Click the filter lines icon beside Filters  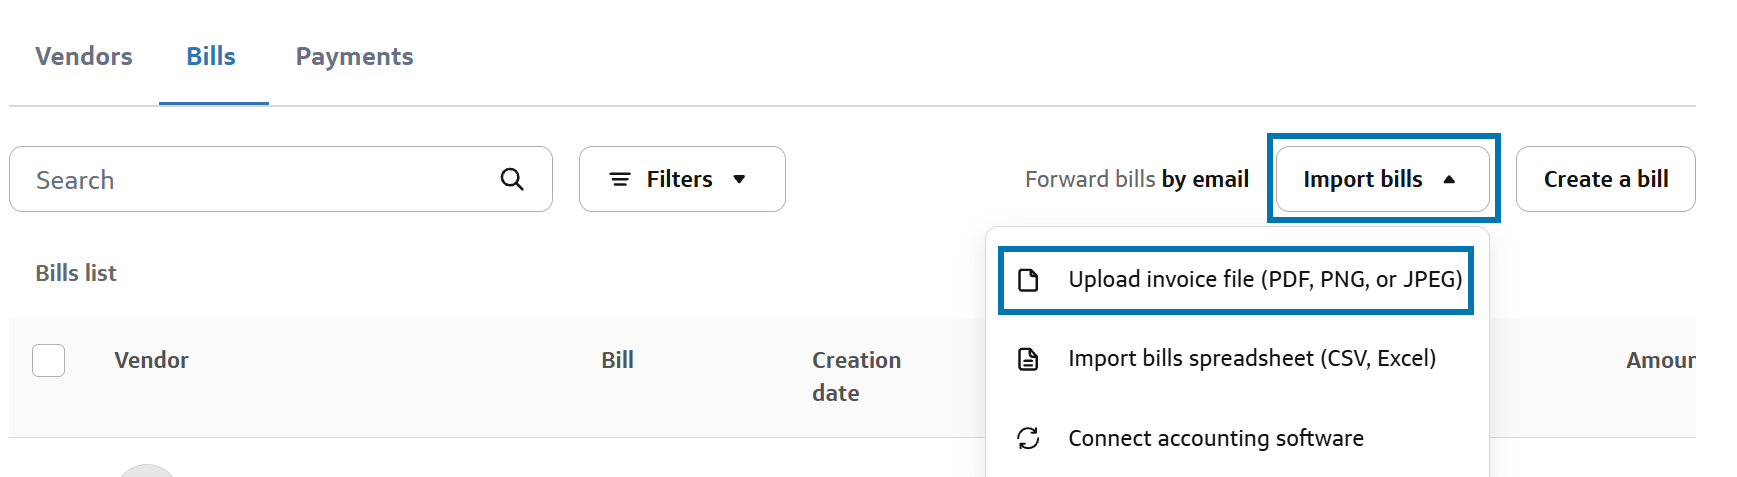click(x=620, y=179)
